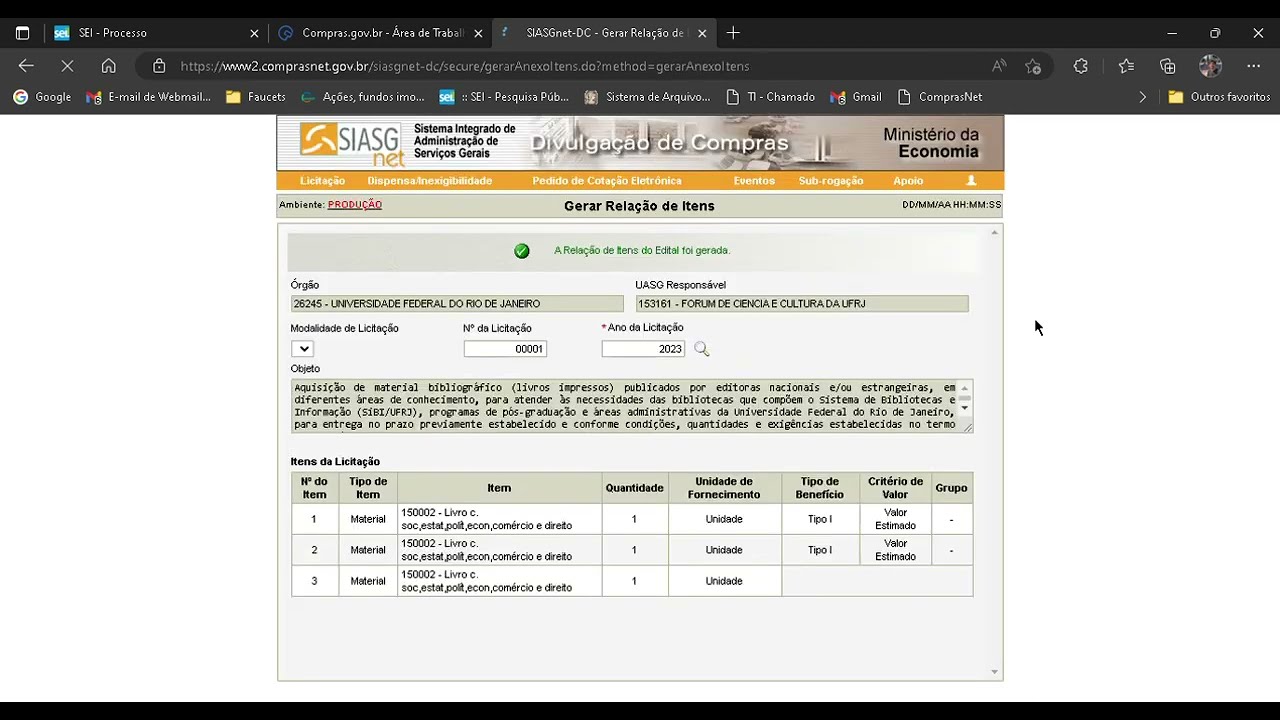Screen dimensions: 1280x720
Task: Close the Compras.gov.br tab
Action: (478, 33)
